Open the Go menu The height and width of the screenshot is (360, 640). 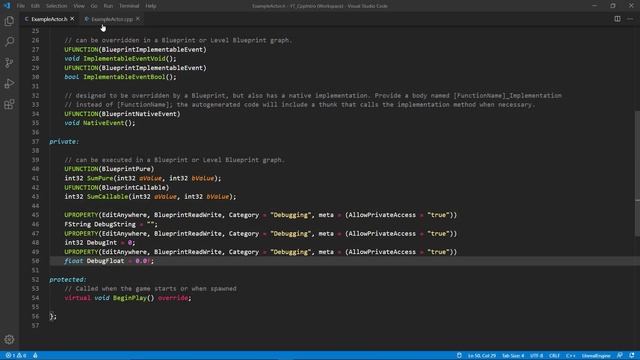click(x=94, y=6)
